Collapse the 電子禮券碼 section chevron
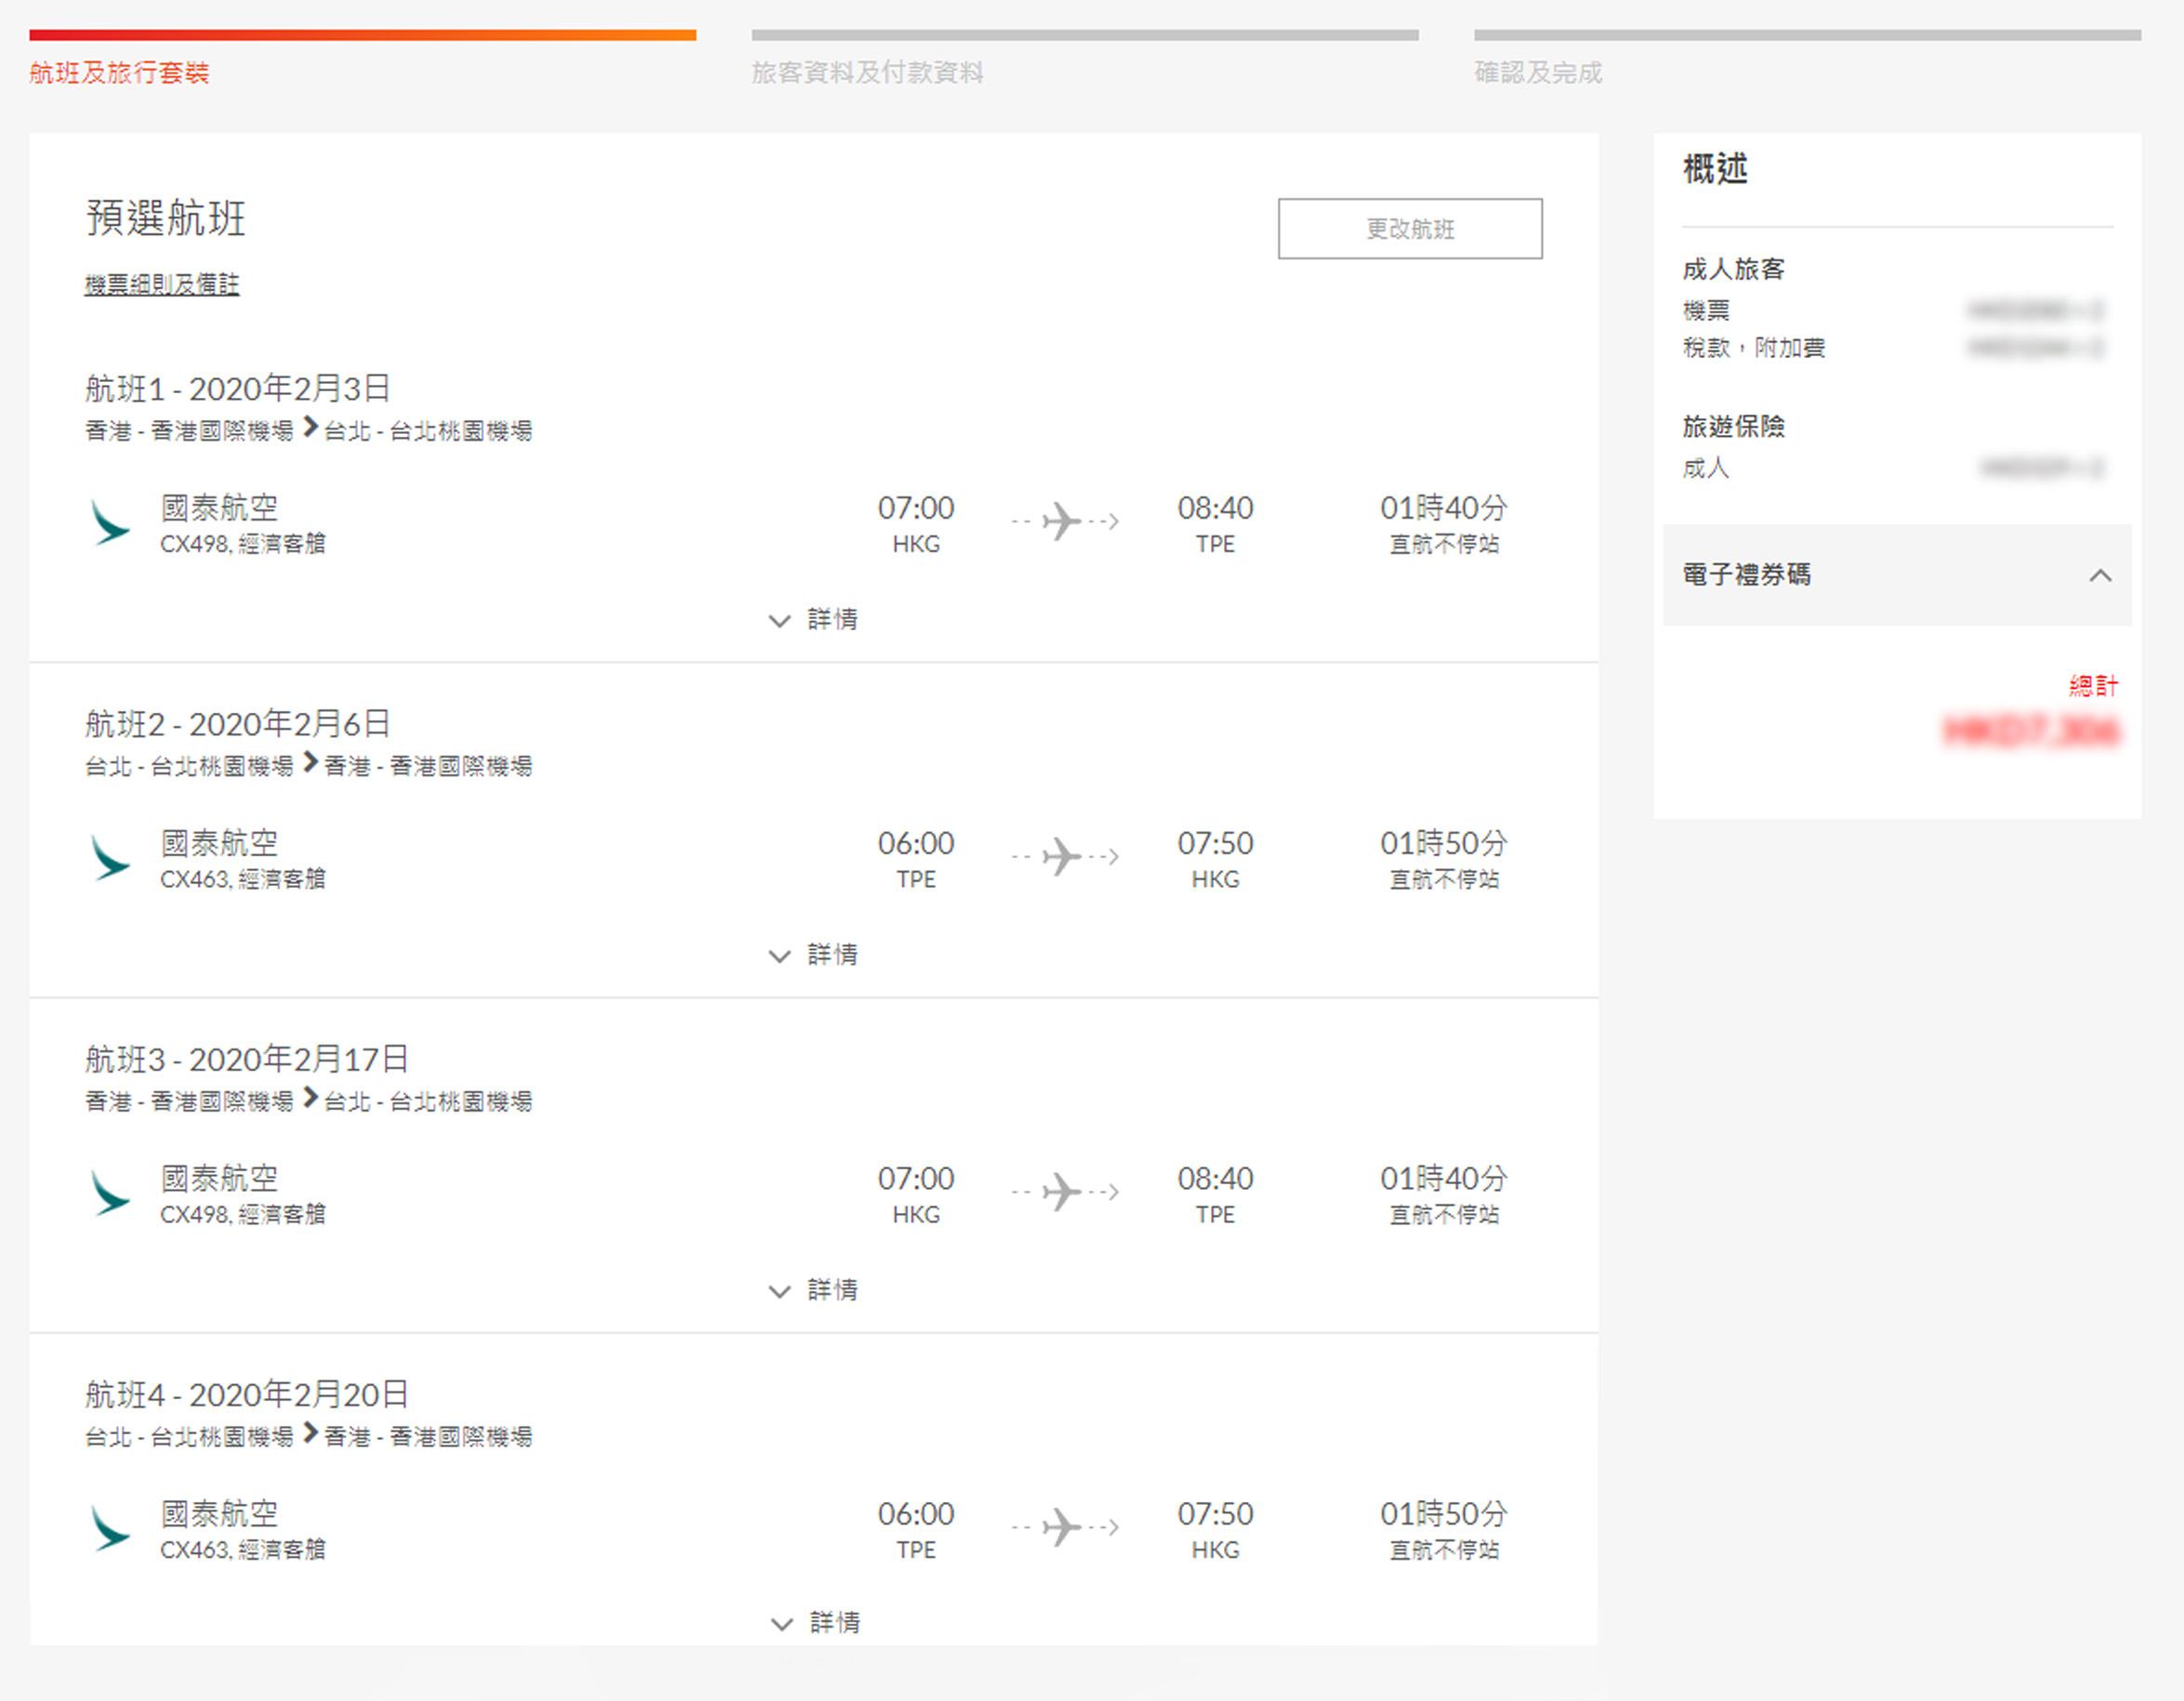Image resolution: width=2184 pixels, height=1701 pixels. [2100, 576]
